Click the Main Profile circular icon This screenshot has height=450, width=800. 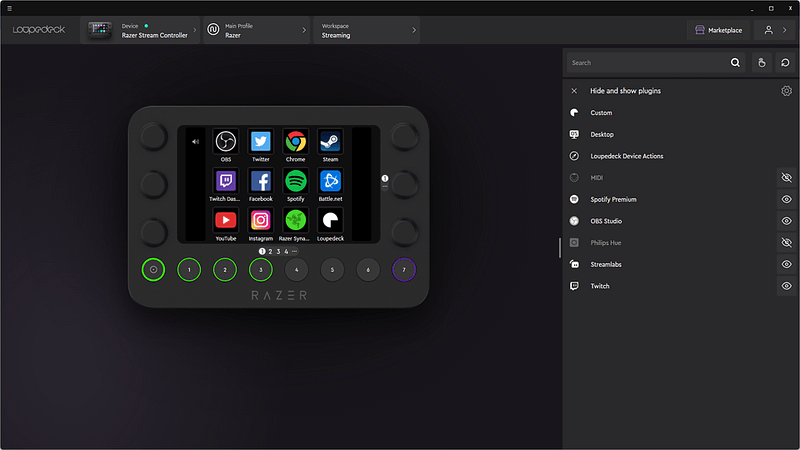tap(213, 30)
